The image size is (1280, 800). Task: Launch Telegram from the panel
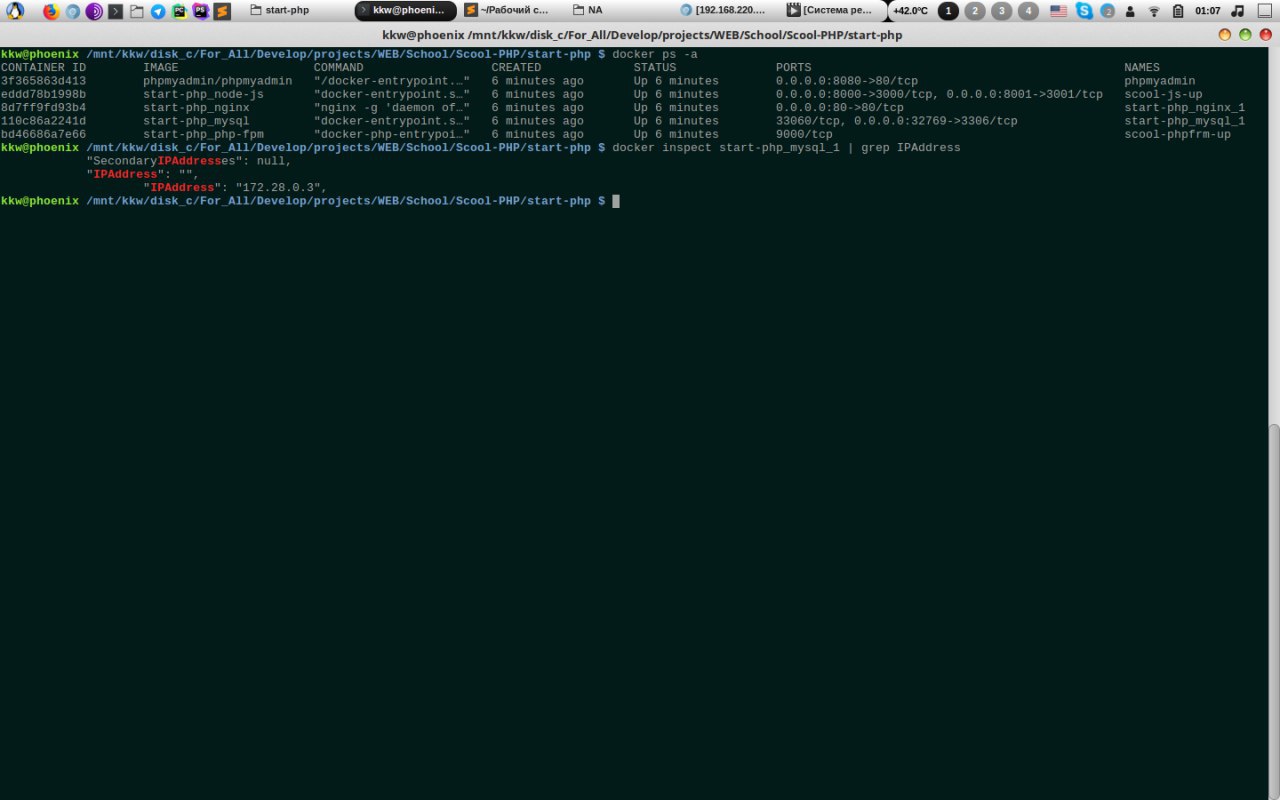pyautogui.click(x=158, y=11)
